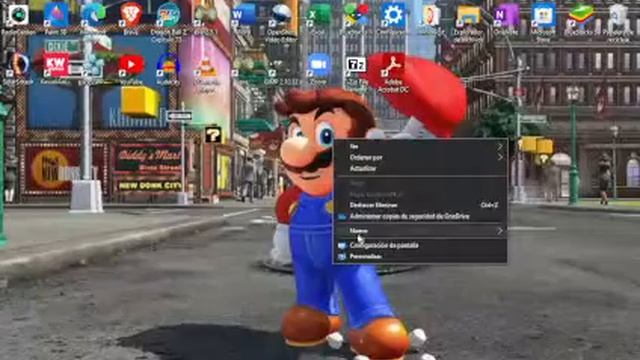This screenshot has width=640, height=360.
Task: Choose Administrar copias de seguridad de OneDrive
Action: click(x=420, y=216)
